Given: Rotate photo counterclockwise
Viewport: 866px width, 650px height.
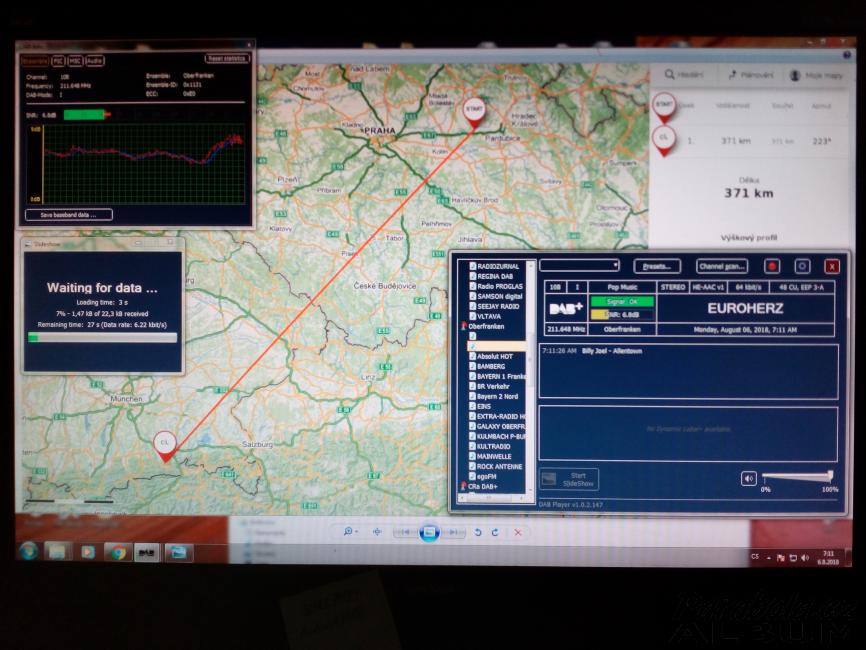Looking at the screenshot, I should click(x=478, y=532).
